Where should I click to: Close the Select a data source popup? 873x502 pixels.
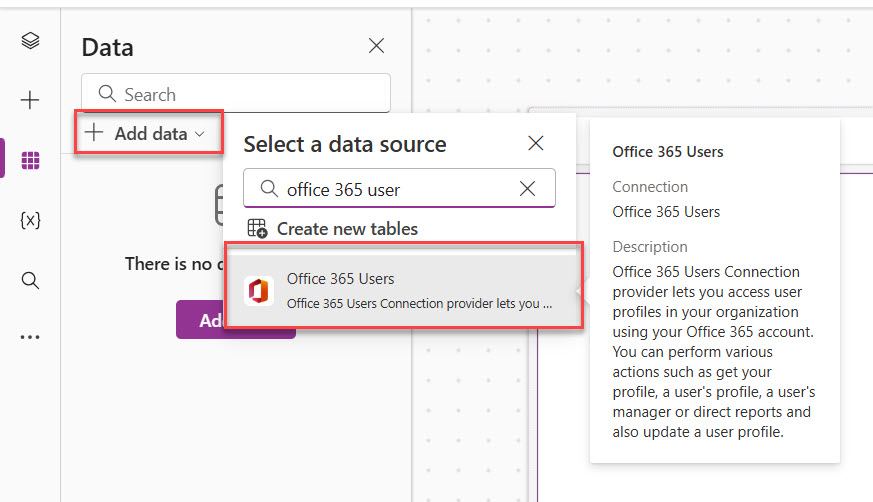click(x=536, y=143)
